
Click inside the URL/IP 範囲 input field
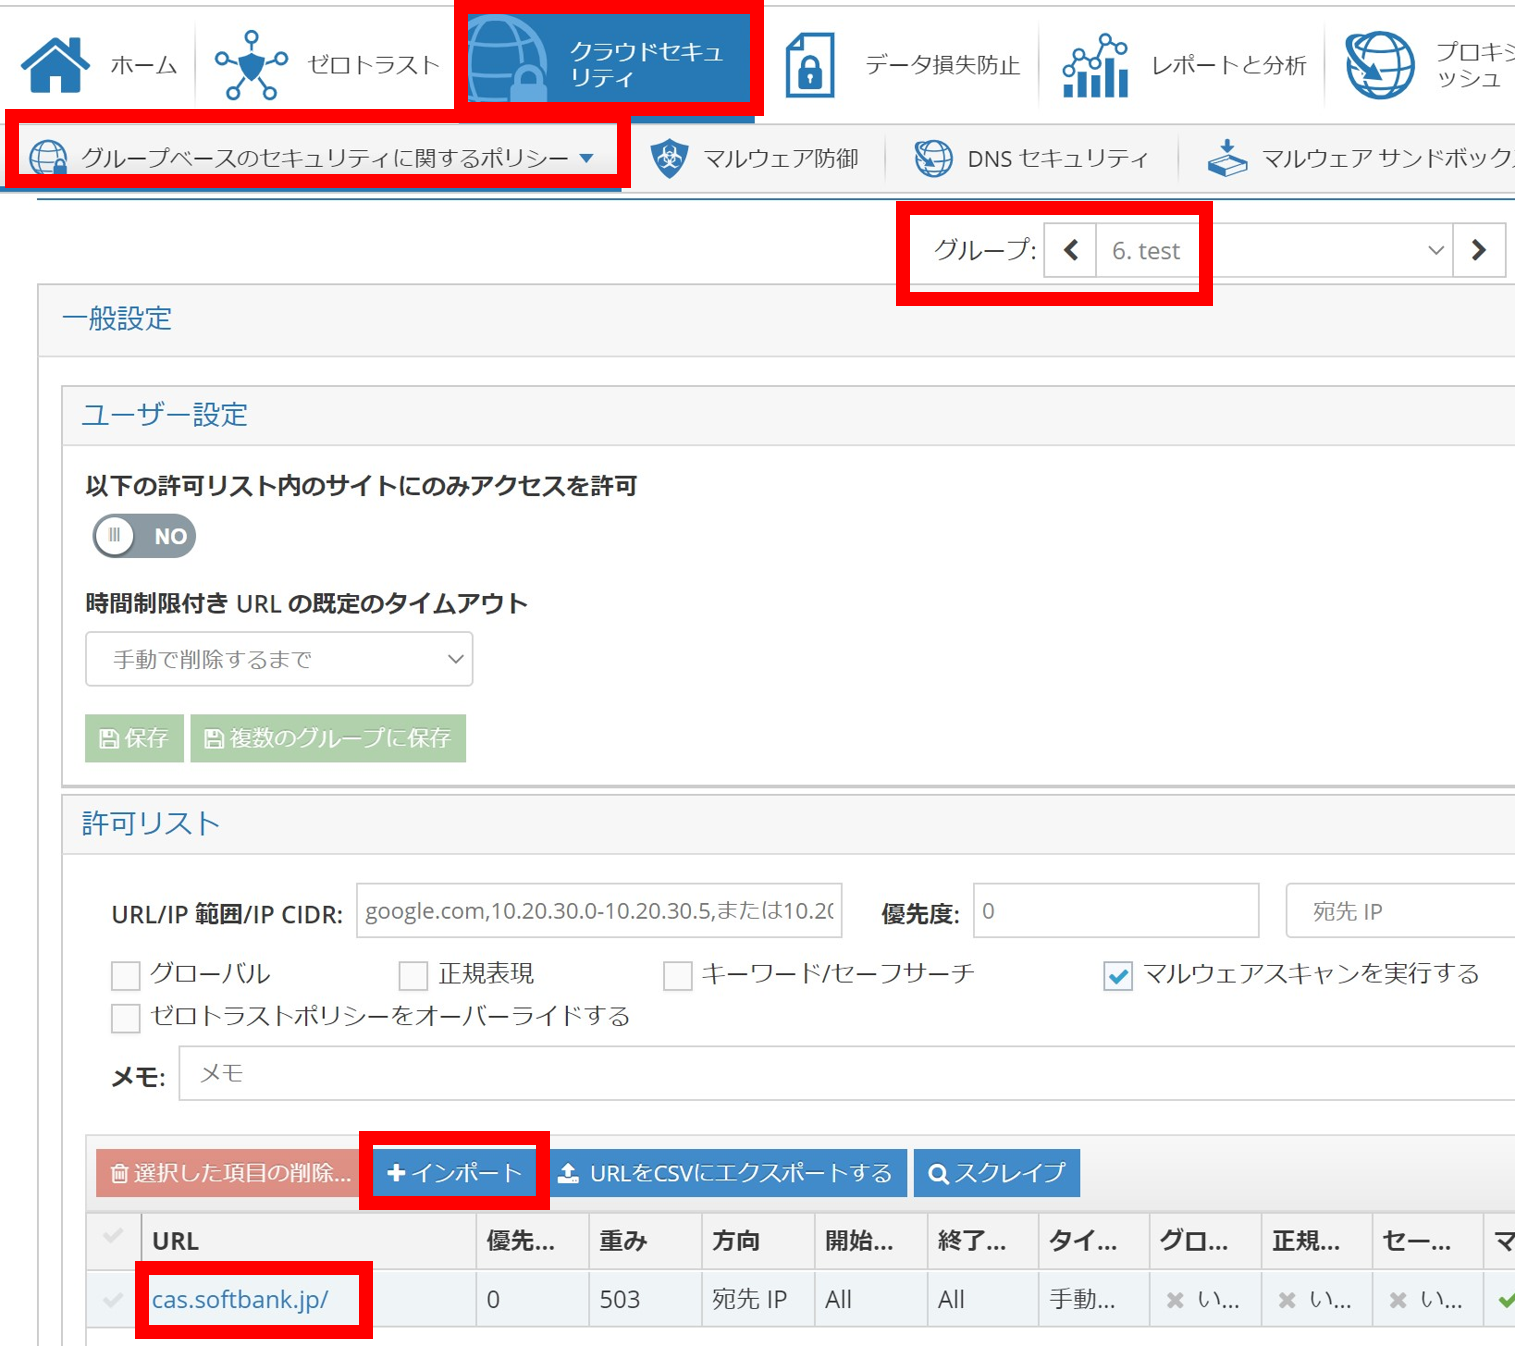598,910
